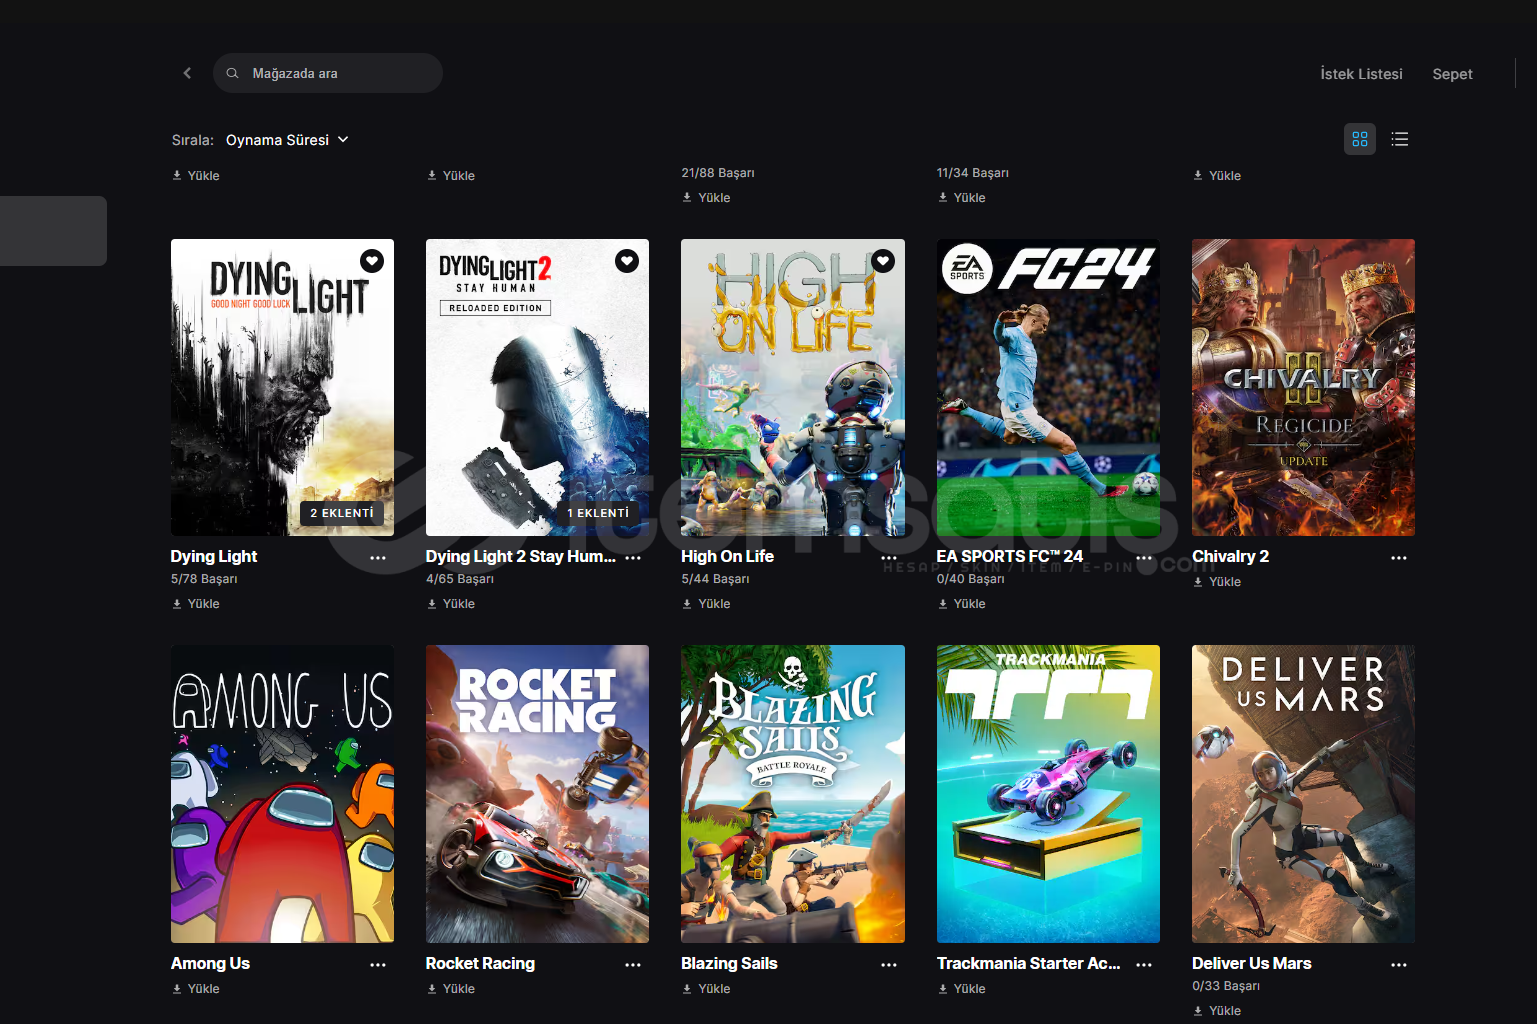
Task: Open High On Life cover art
Action: click(793, 387)
